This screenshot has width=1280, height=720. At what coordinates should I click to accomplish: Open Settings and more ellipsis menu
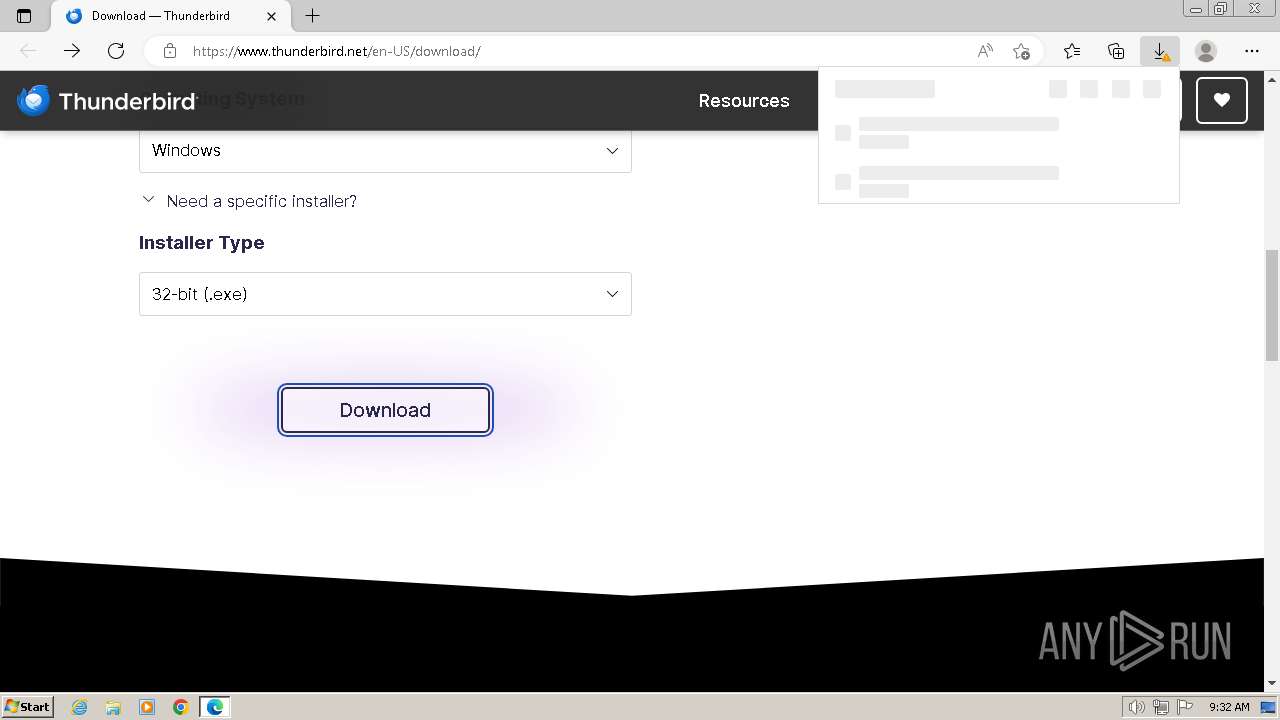[1252, 51]
